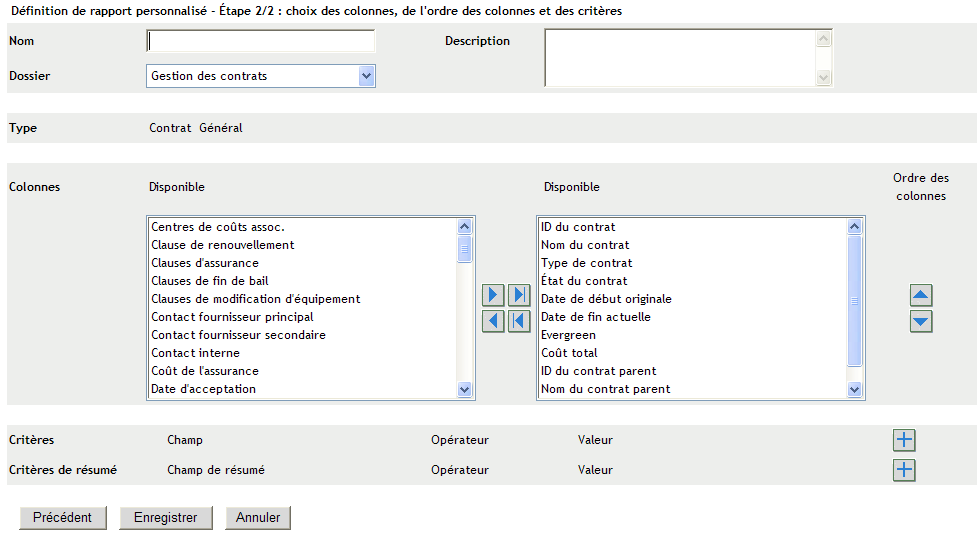Select 'Date de début originale' item
Viewport: 977px width, 533px height.
click(693, 299)
